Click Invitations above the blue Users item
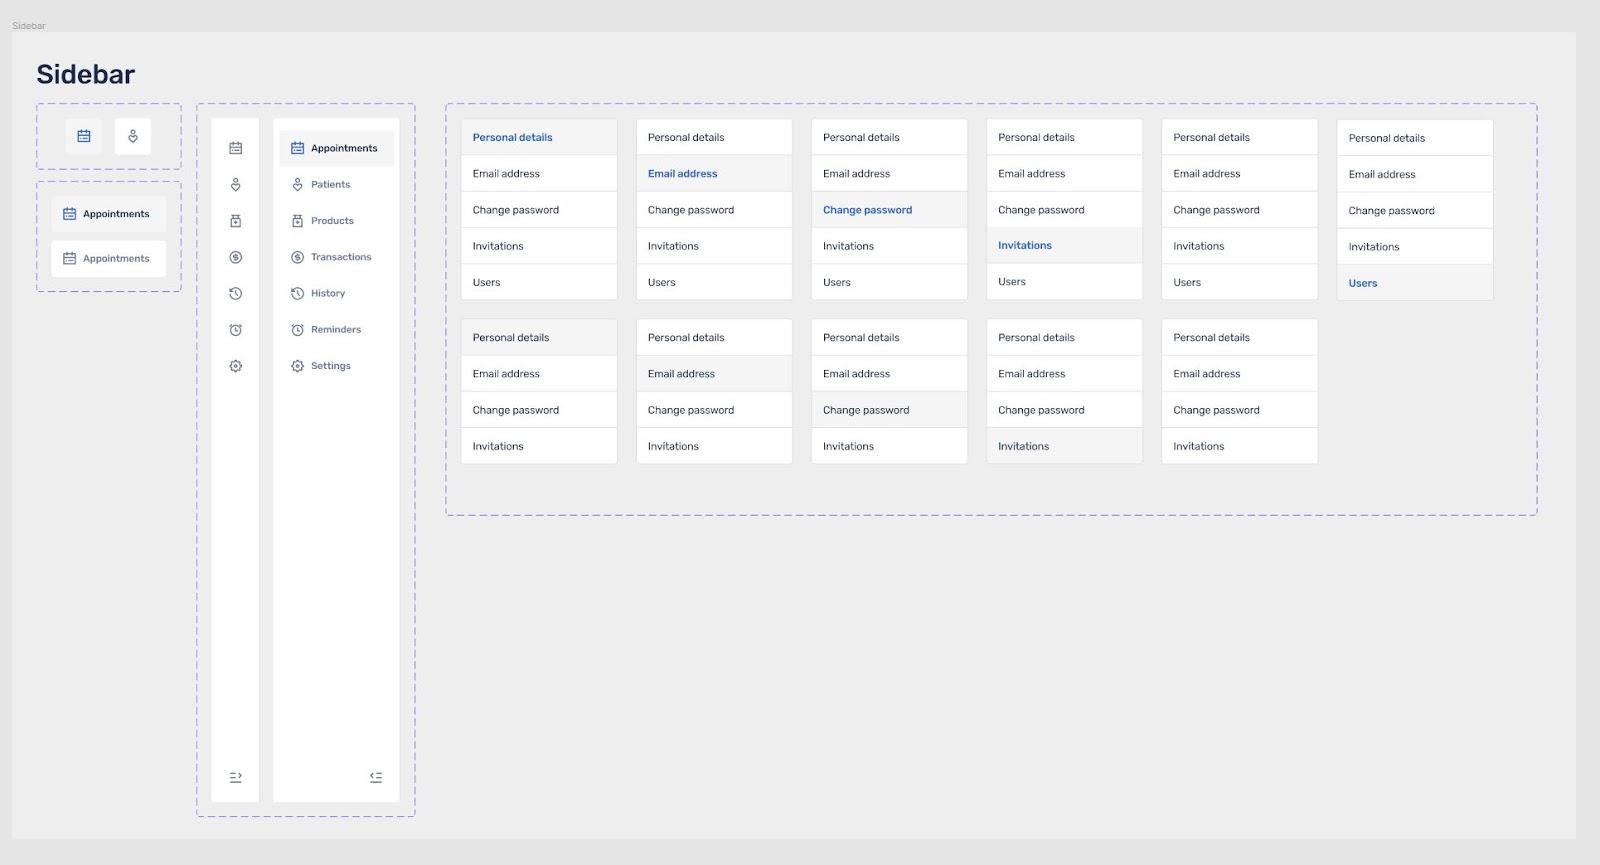Viewport: 1600px width, 865px height. click(1415, 247)
